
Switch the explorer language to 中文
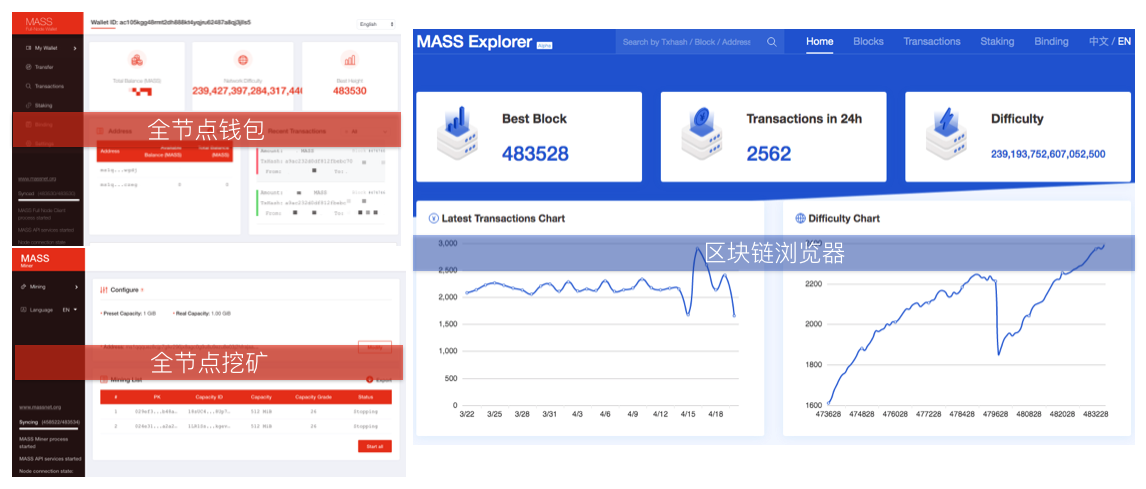pos(1098,42)
